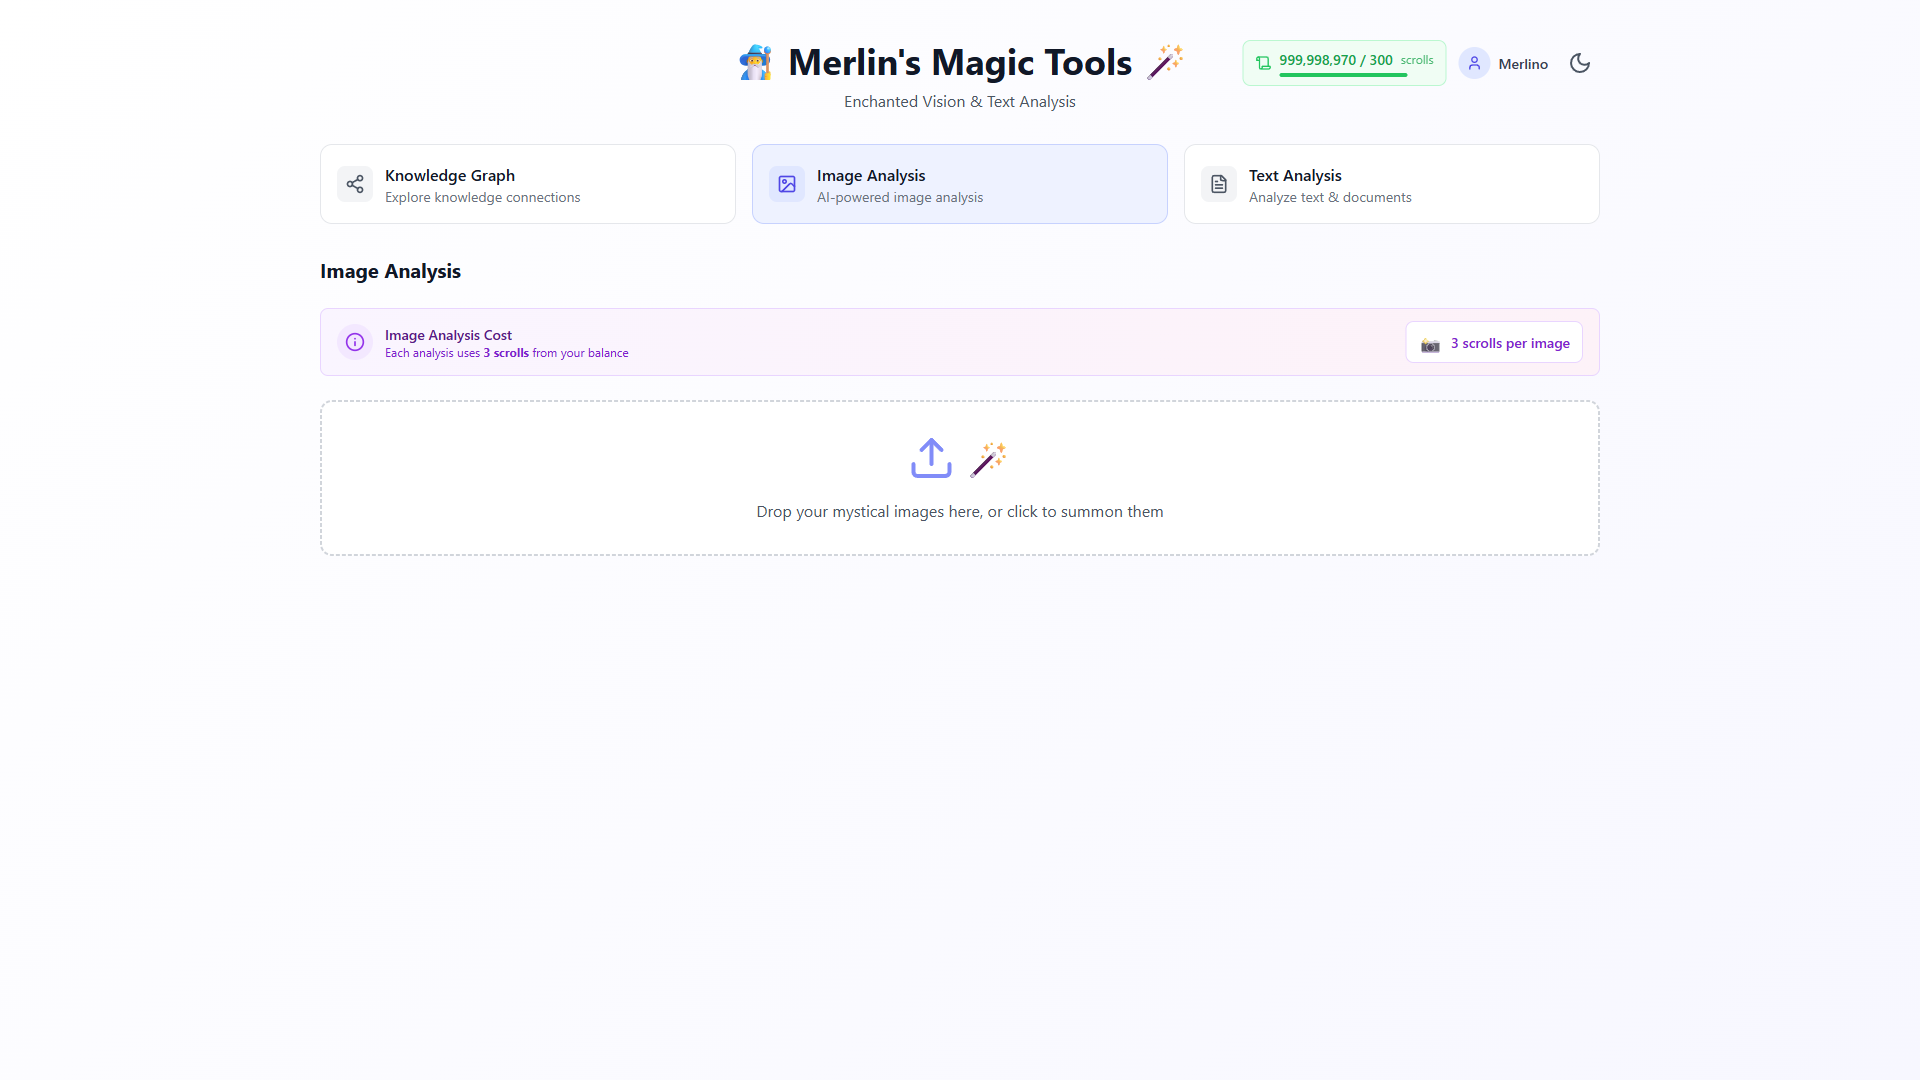Open the Merlino user menu
The height and width of the screenshot is (1080, 1920).
pyautogui.click(x=1504, y=63)
